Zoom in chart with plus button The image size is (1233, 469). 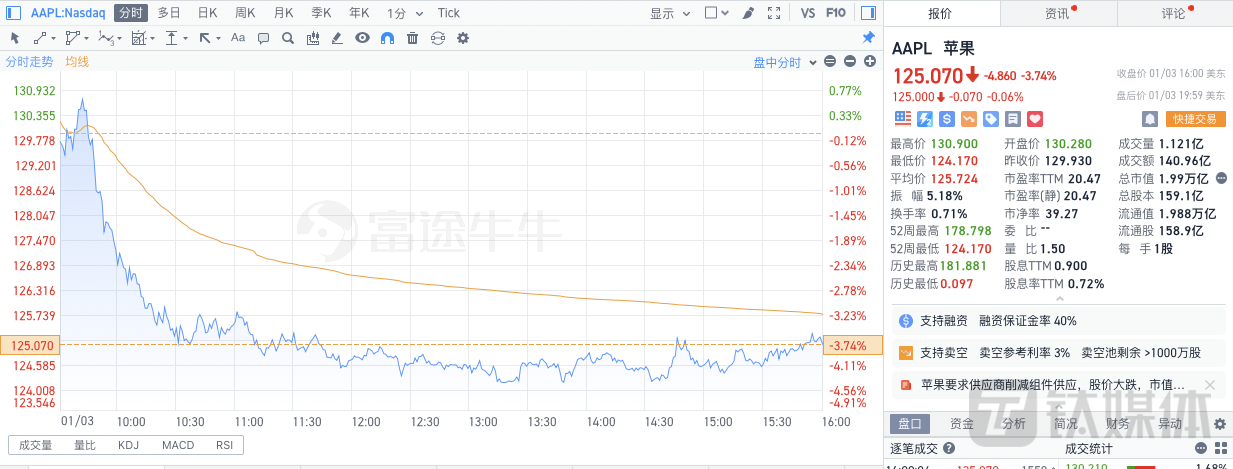(870, 62)
